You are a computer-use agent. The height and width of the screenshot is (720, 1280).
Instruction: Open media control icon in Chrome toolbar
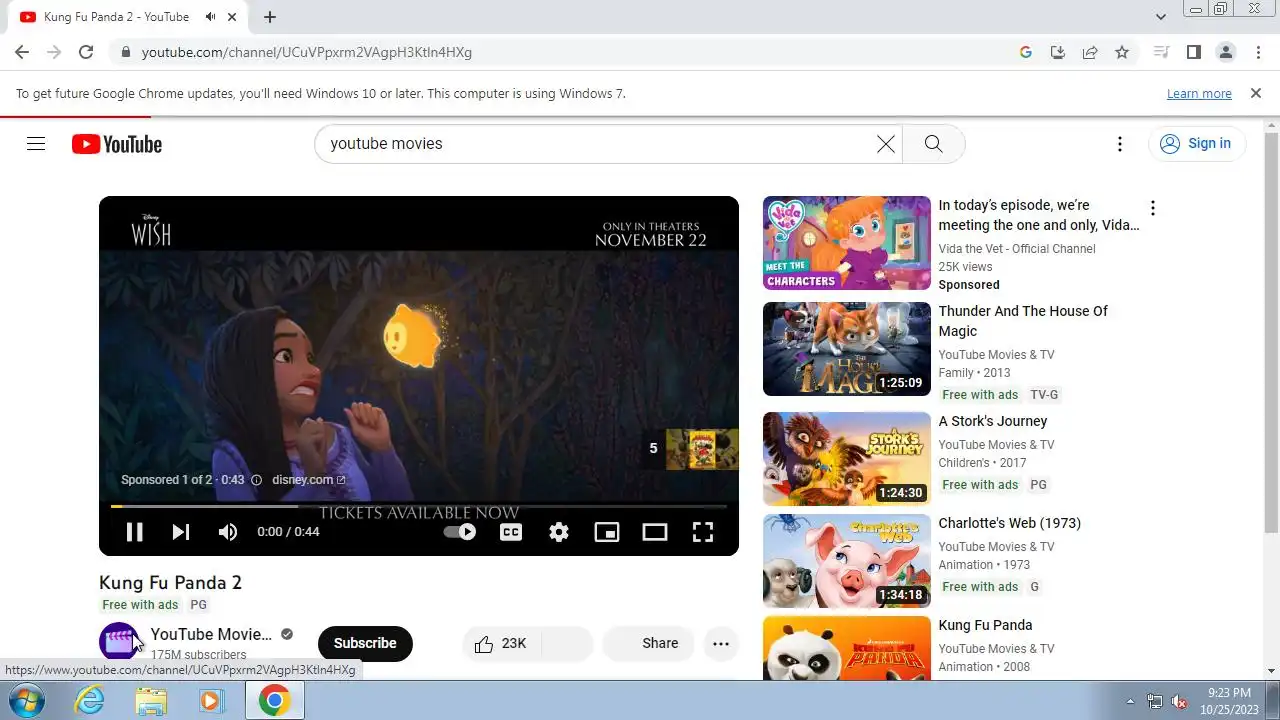[x=1161, y=52]
